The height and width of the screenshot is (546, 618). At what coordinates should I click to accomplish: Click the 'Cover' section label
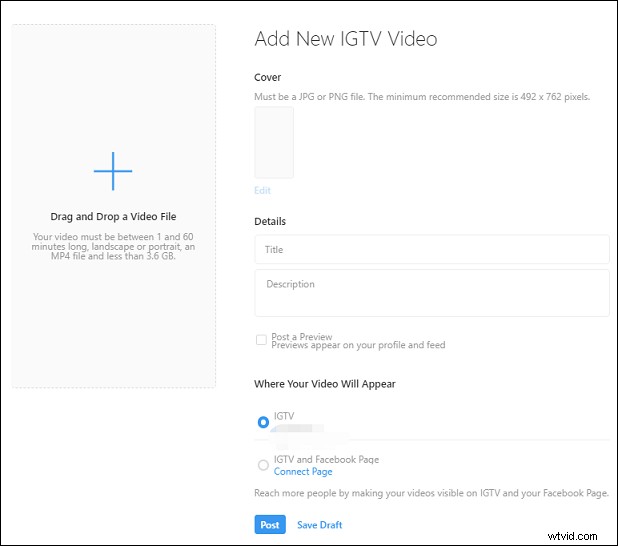[x=268, y=77]
